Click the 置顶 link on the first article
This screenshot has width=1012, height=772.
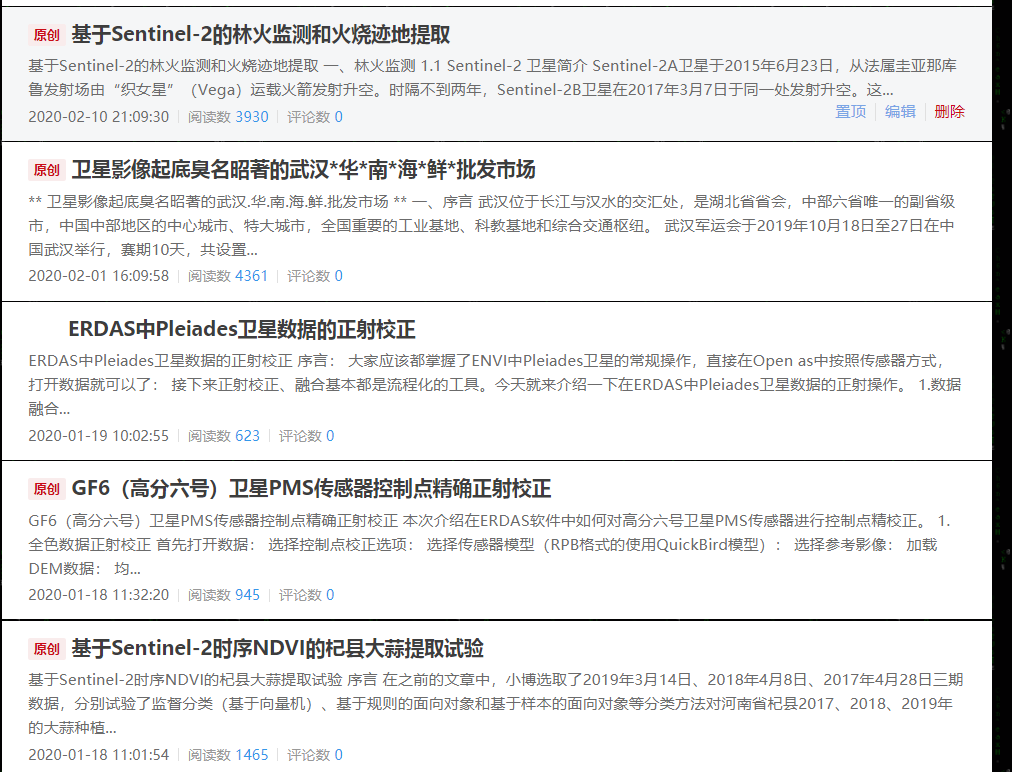click(x=850, y=112)
